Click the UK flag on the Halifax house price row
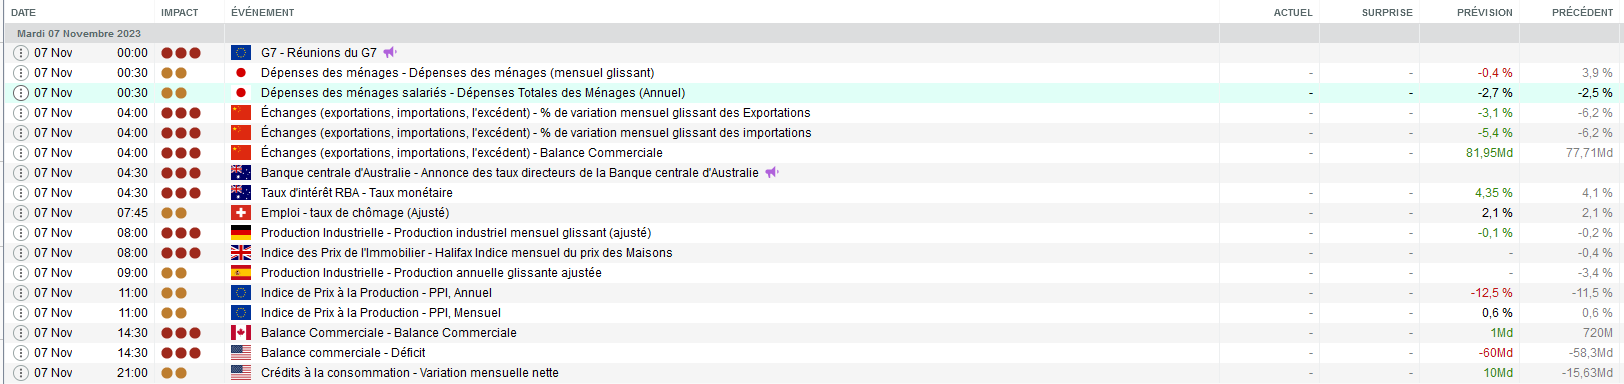This screenshot has height=384, width=1624. 241,253
